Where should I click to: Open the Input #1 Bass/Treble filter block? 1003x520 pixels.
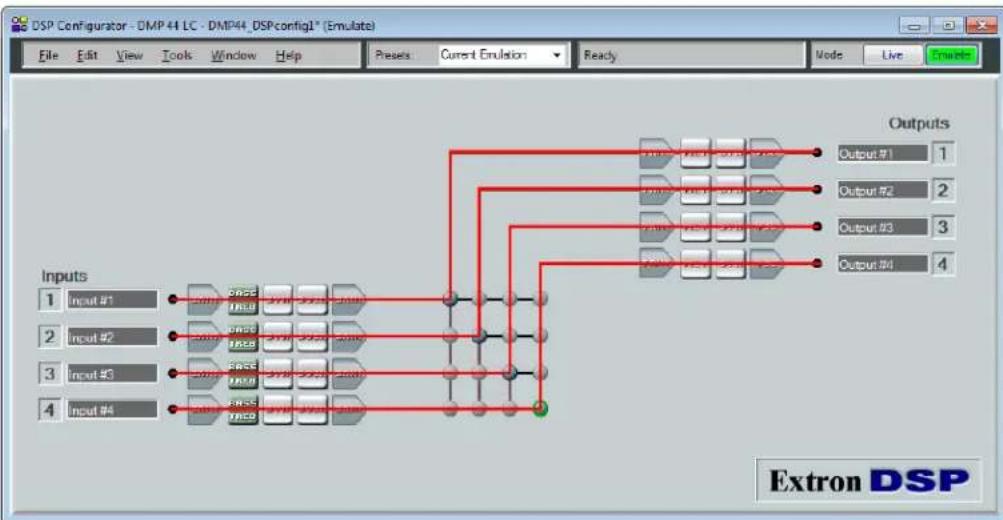(243, 299)
